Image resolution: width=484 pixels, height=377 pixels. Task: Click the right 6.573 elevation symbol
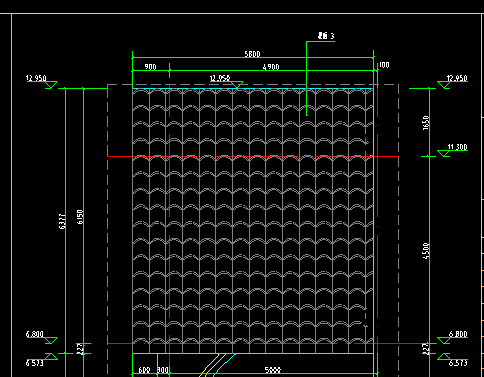pos(444,357)
